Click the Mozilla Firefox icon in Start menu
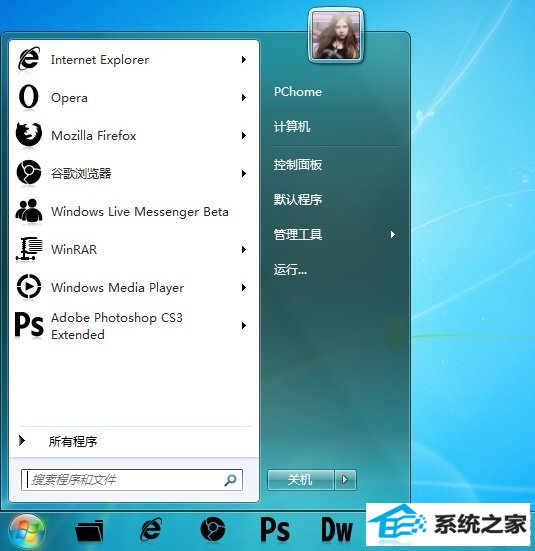The image size is (535, 551). [28, 135]
